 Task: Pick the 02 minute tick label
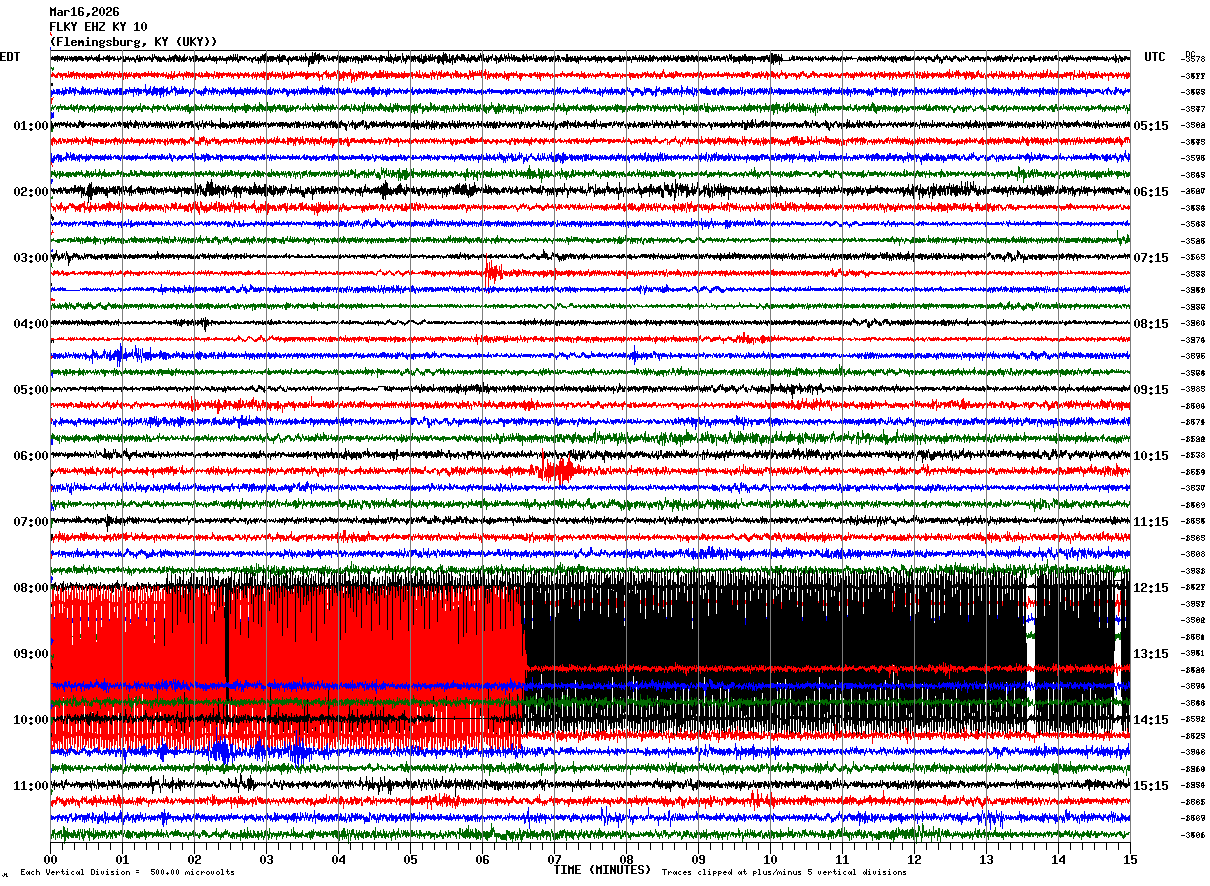click(194, 860)
